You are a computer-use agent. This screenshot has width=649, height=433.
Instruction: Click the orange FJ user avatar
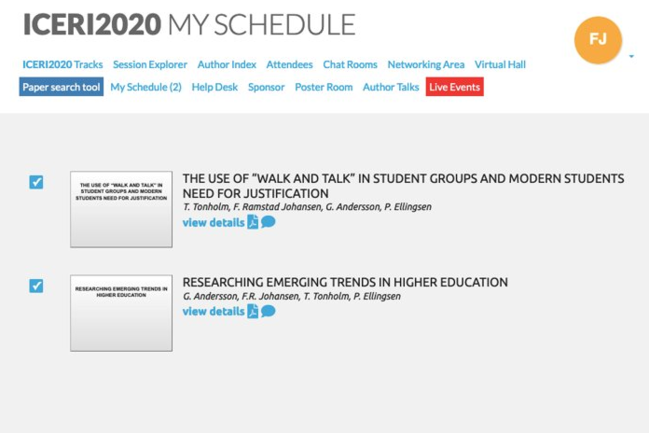click(598, 40)
